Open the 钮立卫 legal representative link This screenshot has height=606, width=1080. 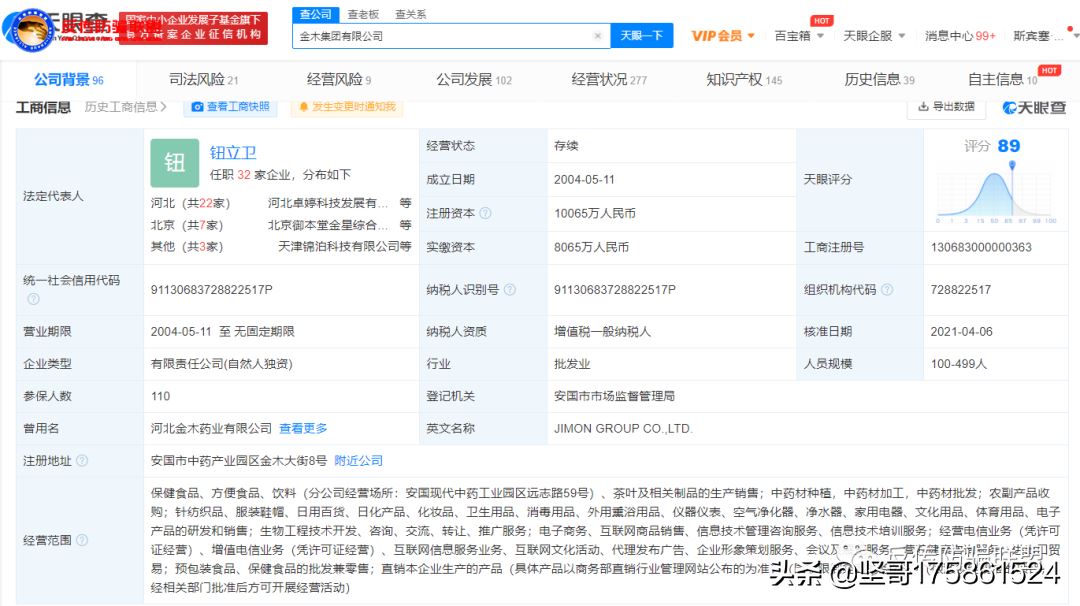tap(233, 153)
